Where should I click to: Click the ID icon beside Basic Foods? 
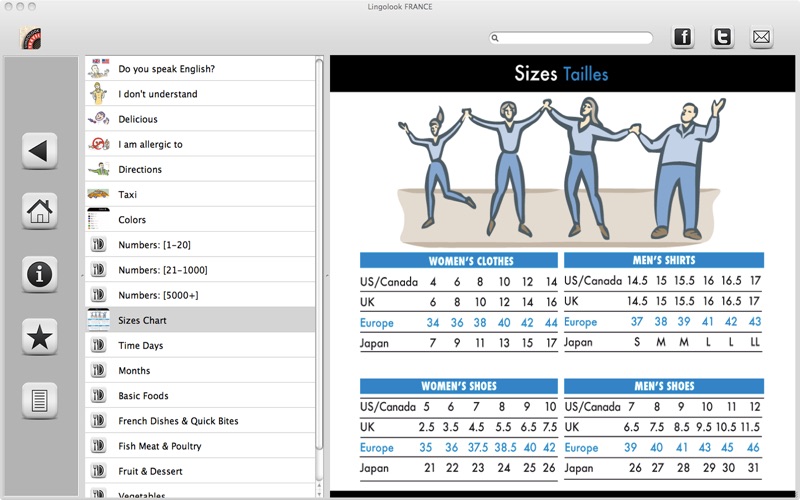(98, 395)
